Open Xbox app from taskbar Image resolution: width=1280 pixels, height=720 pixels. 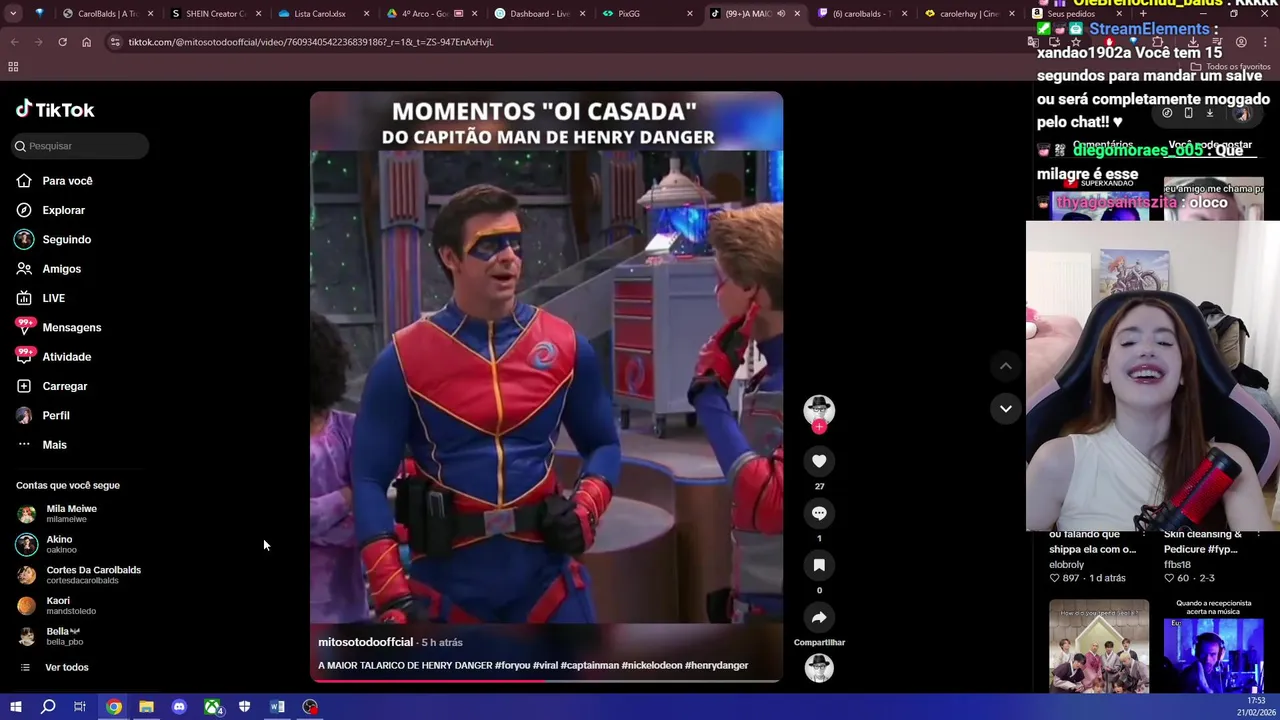click(213, 707)
